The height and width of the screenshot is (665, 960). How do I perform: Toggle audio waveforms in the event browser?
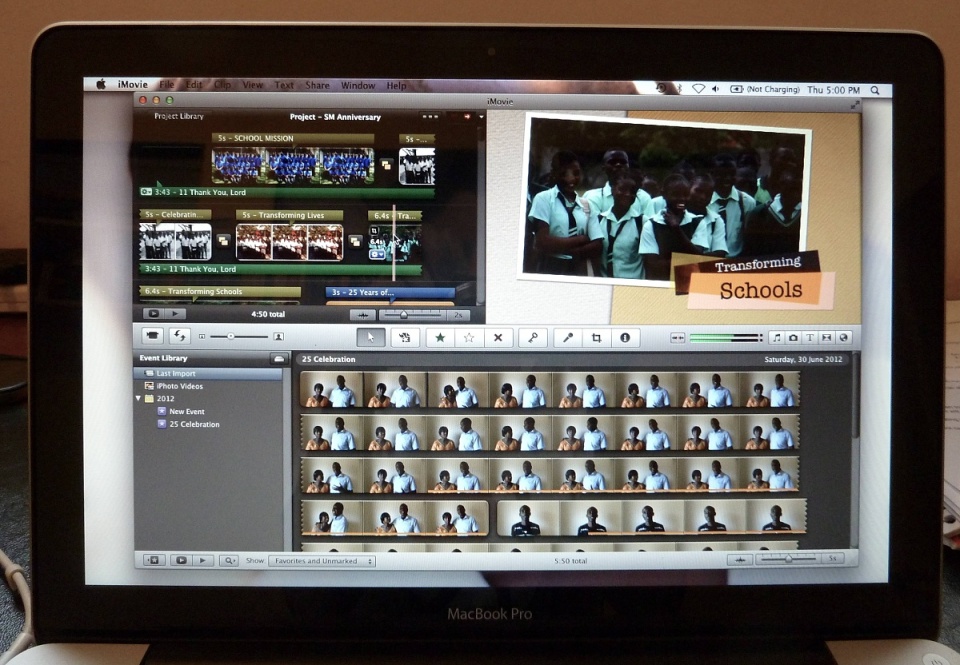point(740,560)
